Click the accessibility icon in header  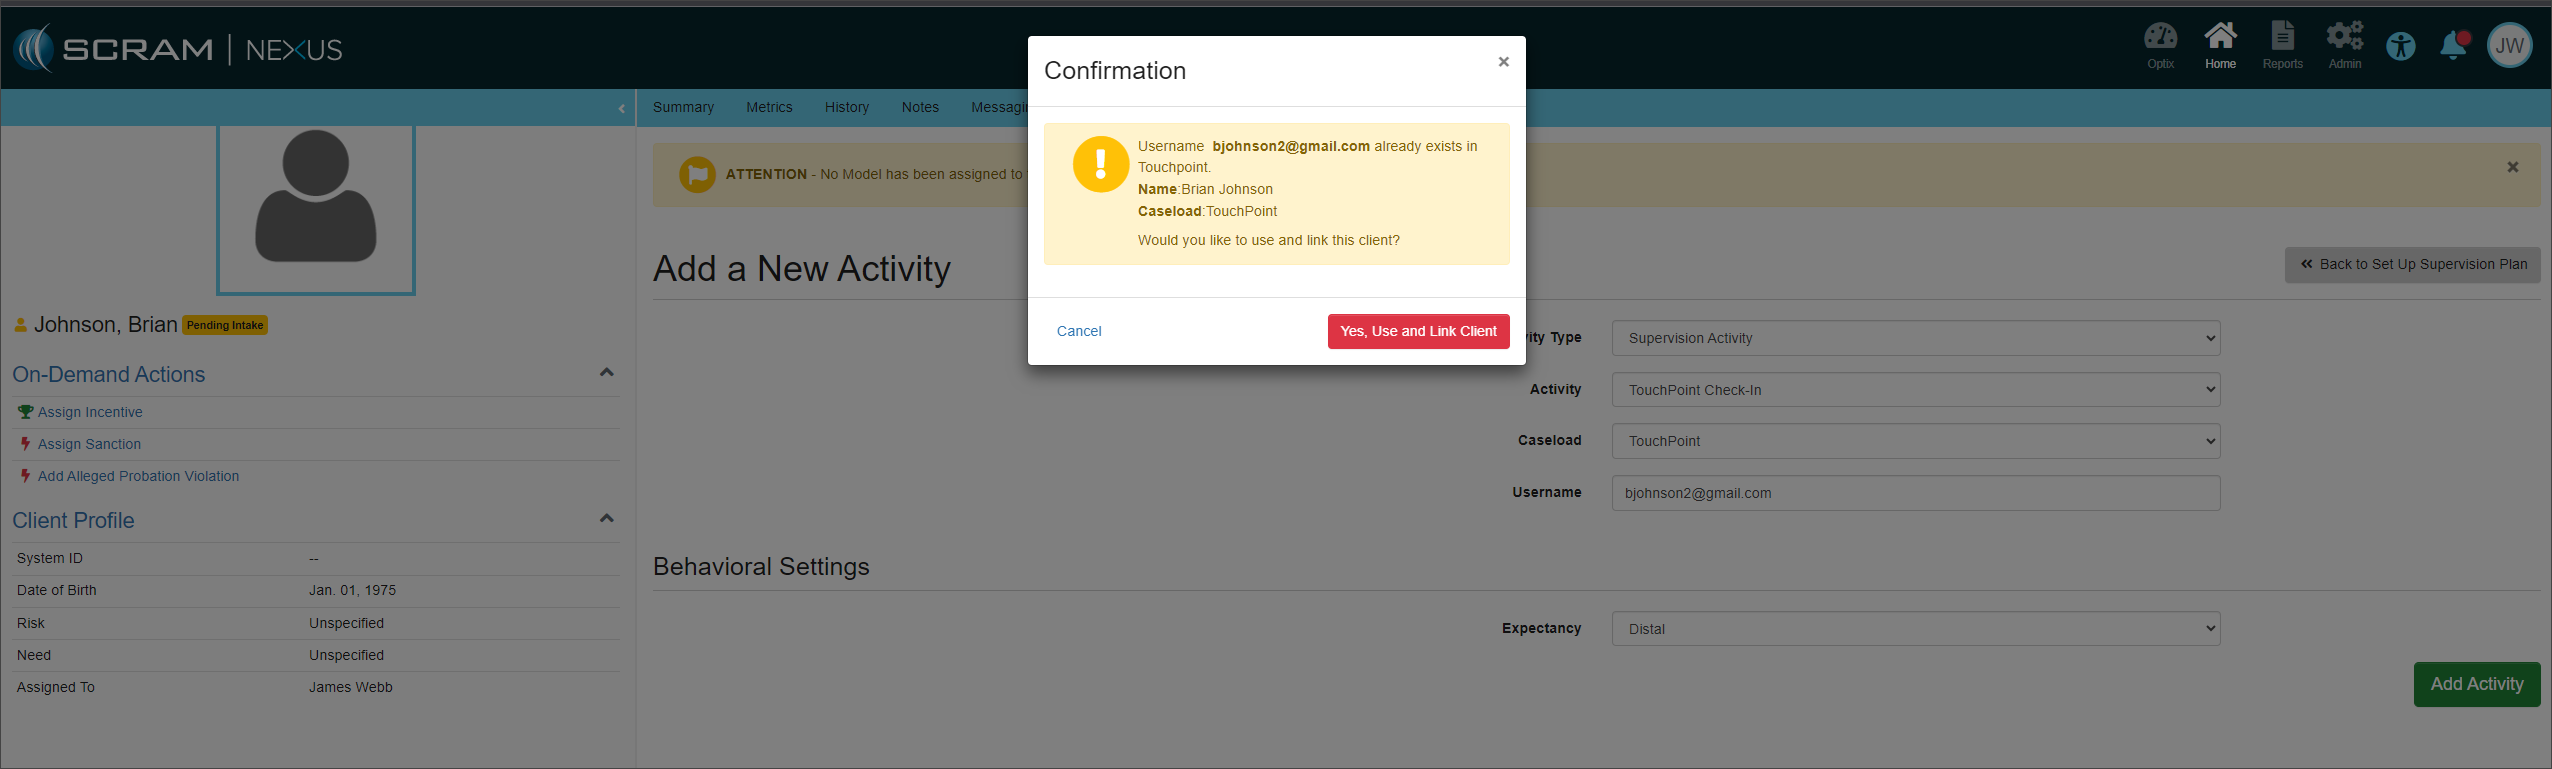click(x=2401, y=46)
